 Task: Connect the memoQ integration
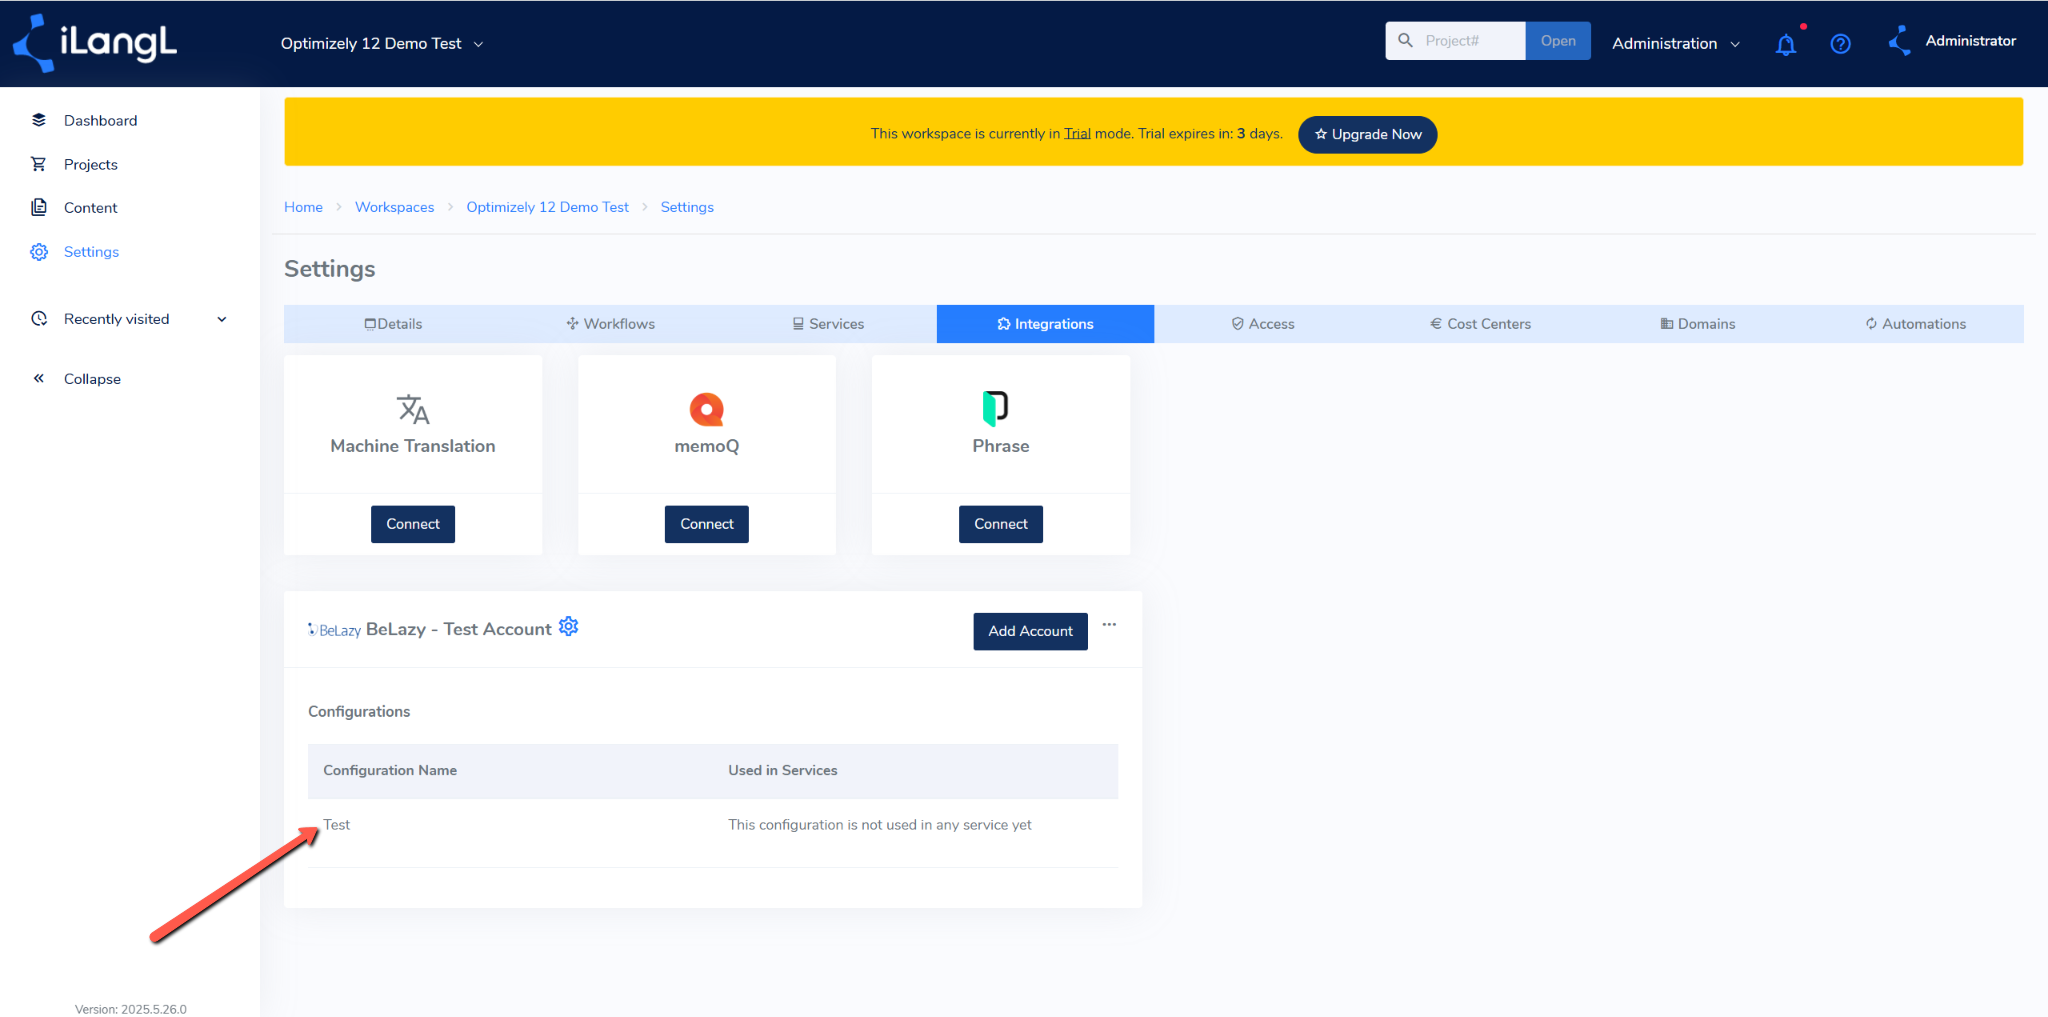pos(707,524)
